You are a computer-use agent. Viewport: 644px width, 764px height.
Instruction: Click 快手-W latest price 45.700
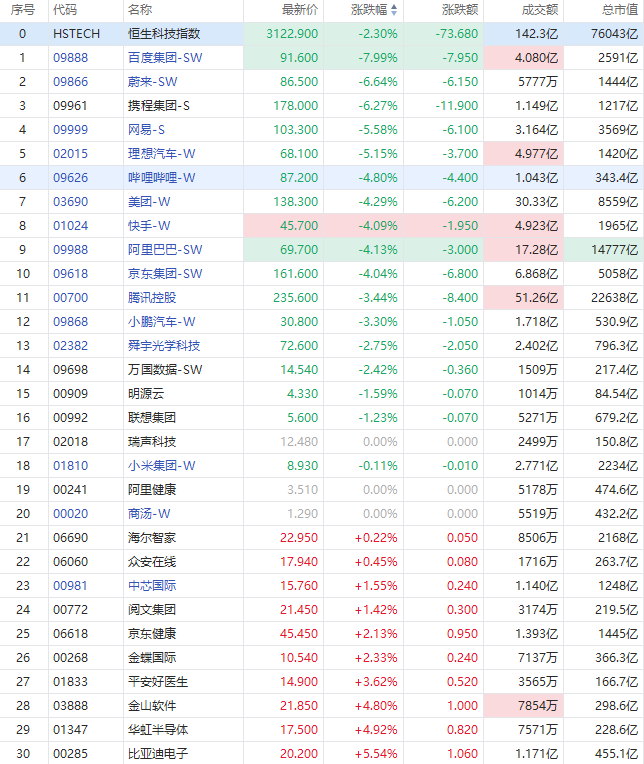coord(299,226)
